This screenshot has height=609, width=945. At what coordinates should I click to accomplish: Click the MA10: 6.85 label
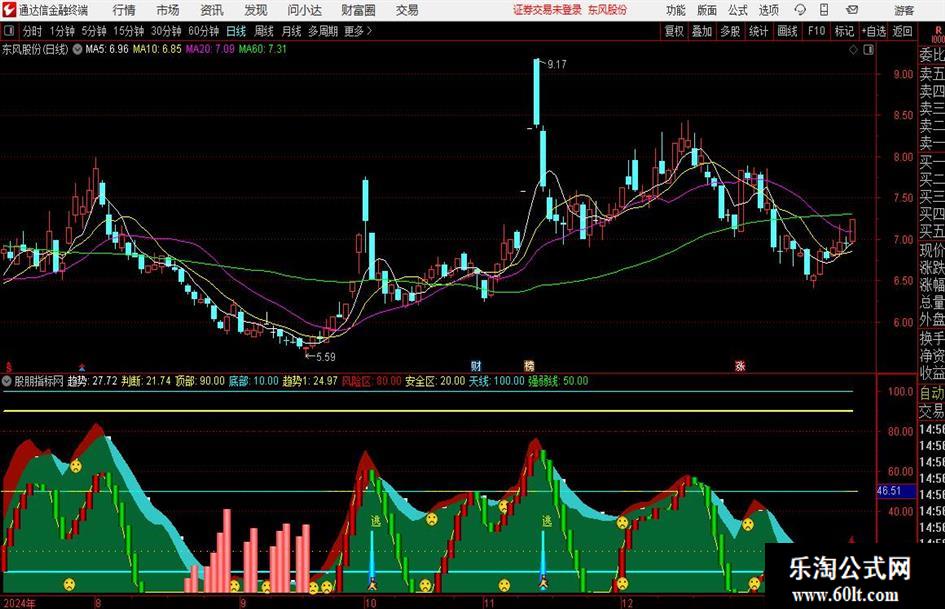pyautogui.click(x=157, y=49)
